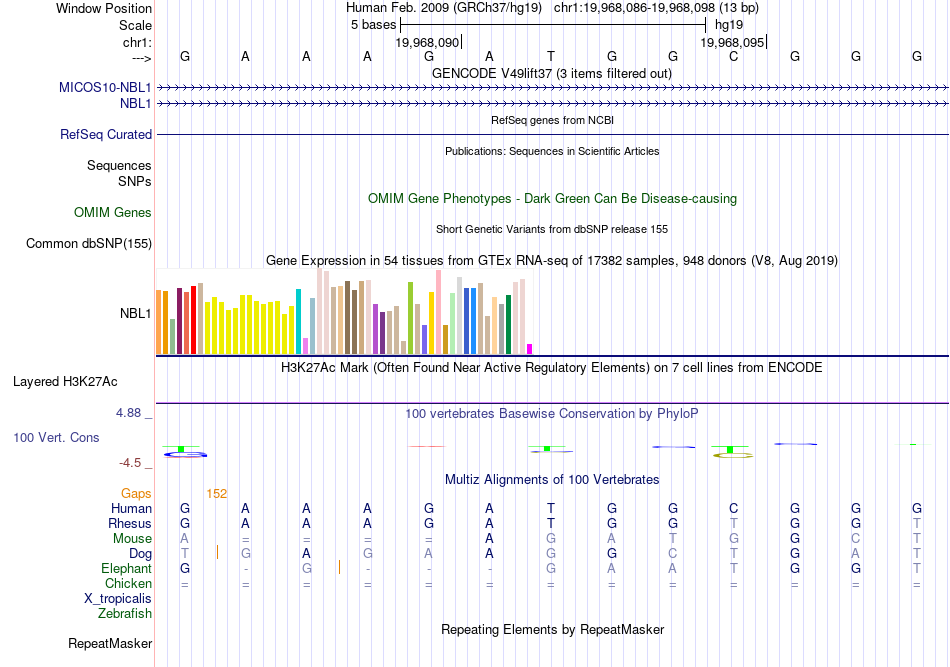This screenshot has height=667, width=950.
Task: Click the orange insertion mark in Elephant row
Action: (339, 567)
